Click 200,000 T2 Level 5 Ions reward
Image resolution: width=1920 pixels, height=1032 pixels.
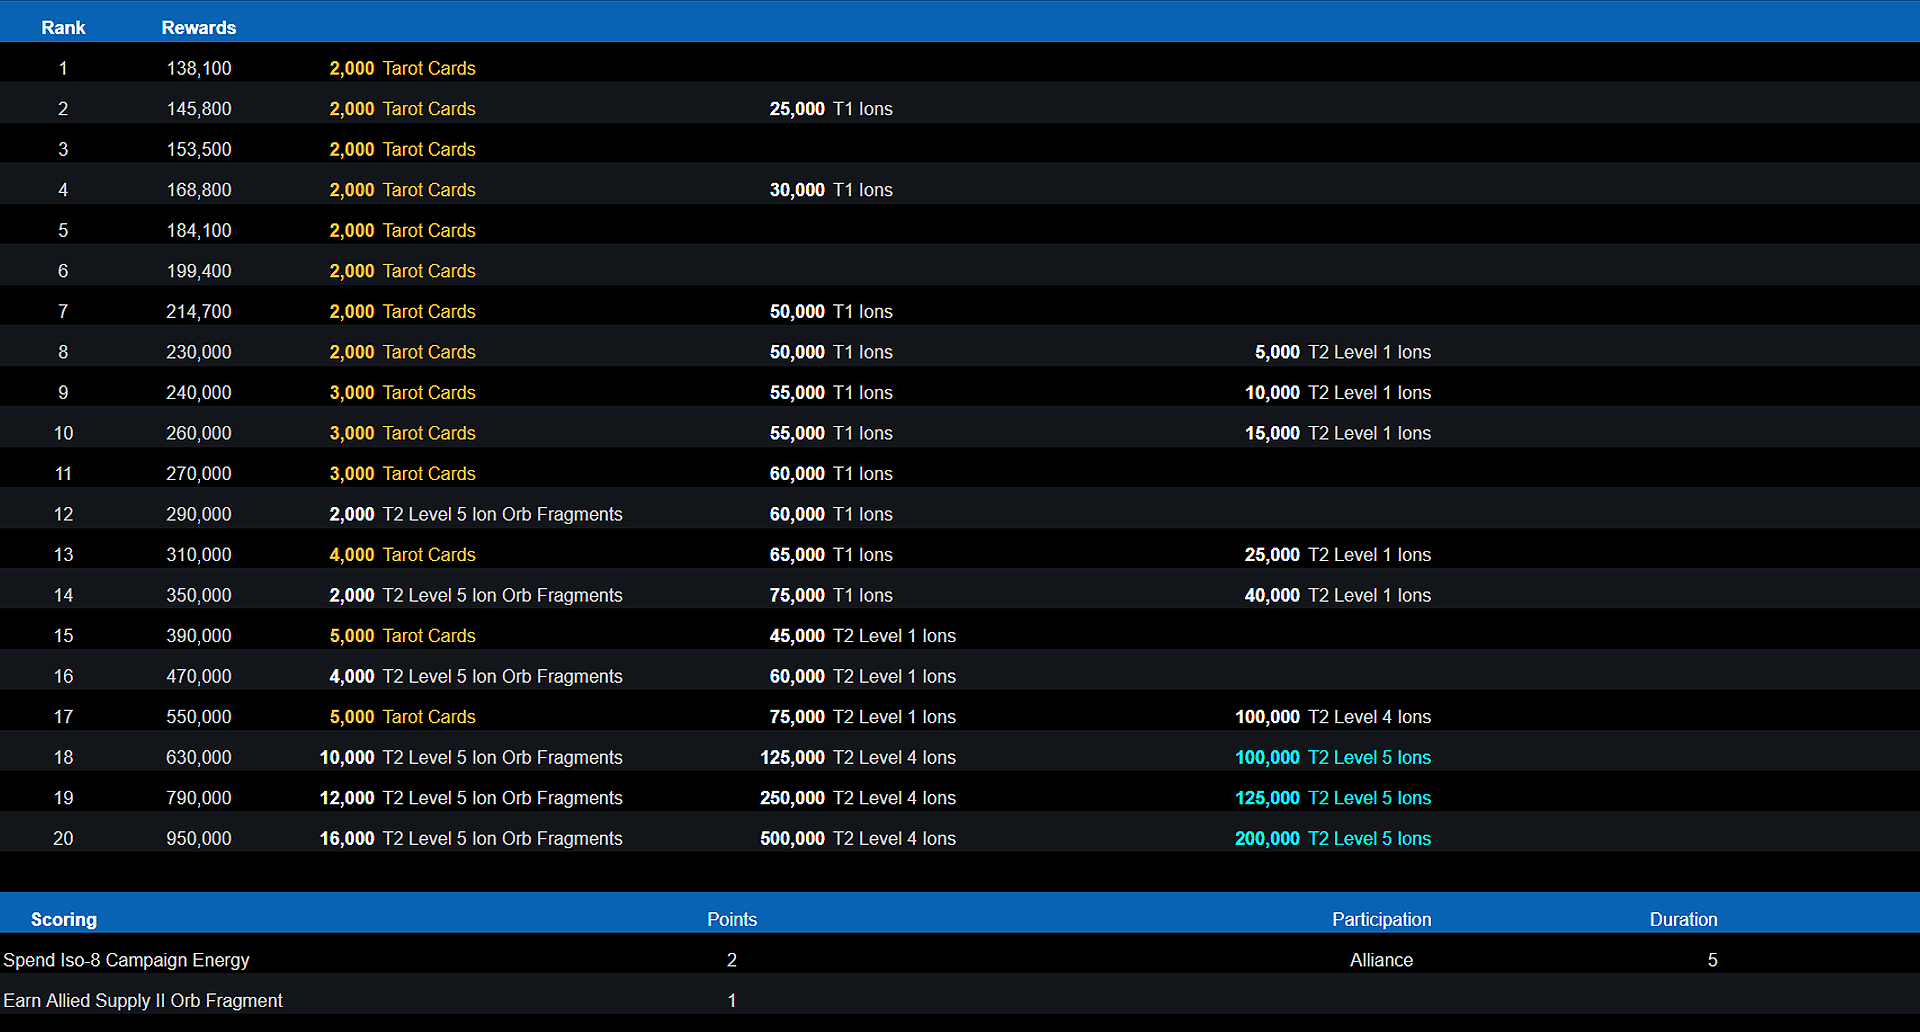[1333, 839]
